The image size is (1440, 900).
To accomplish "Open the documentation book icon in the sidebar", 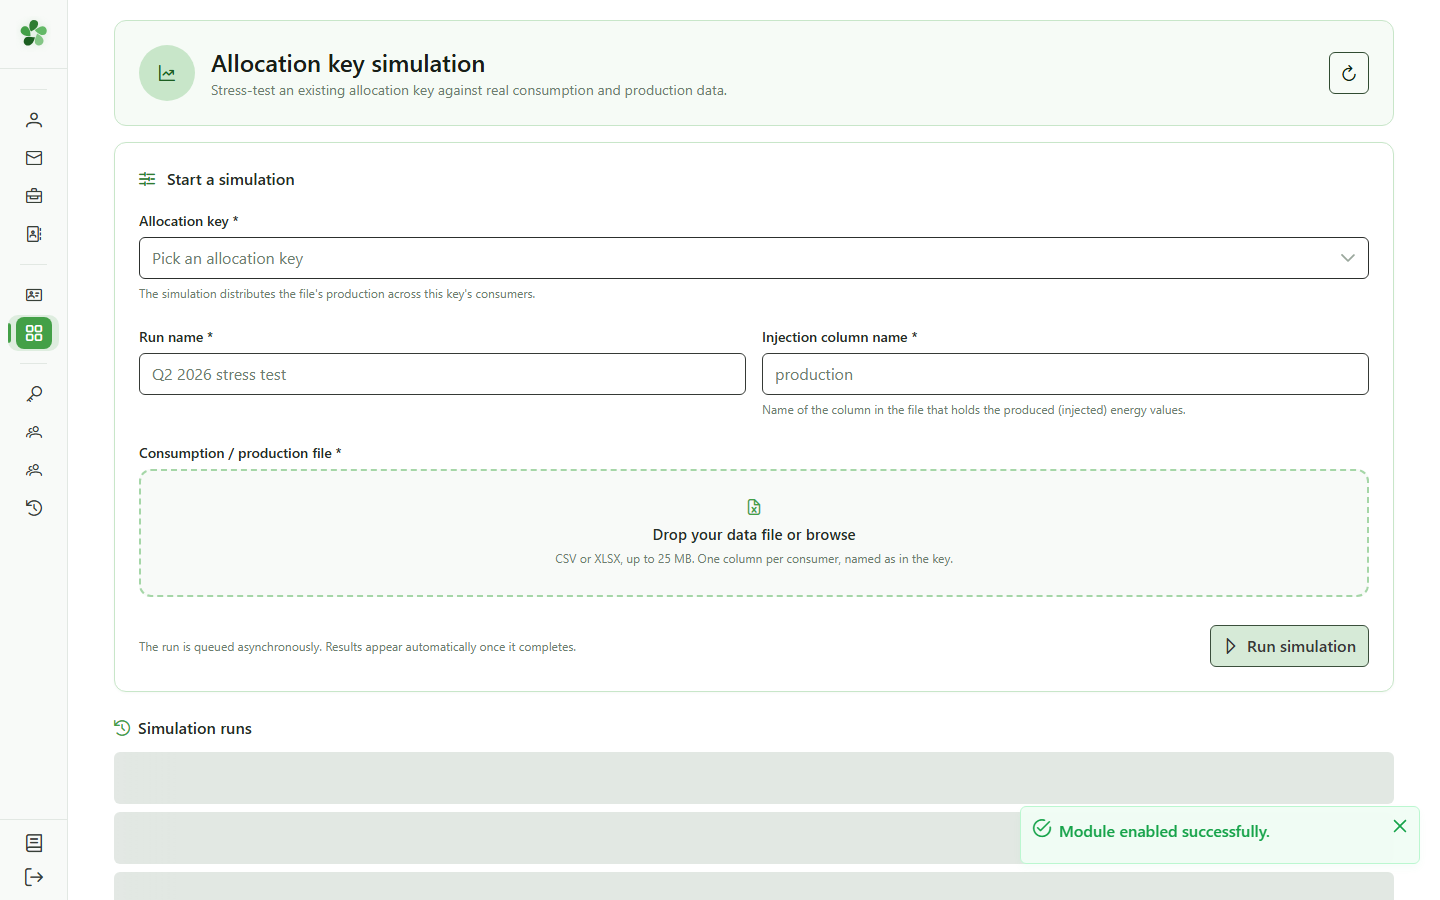I will 34,843.
